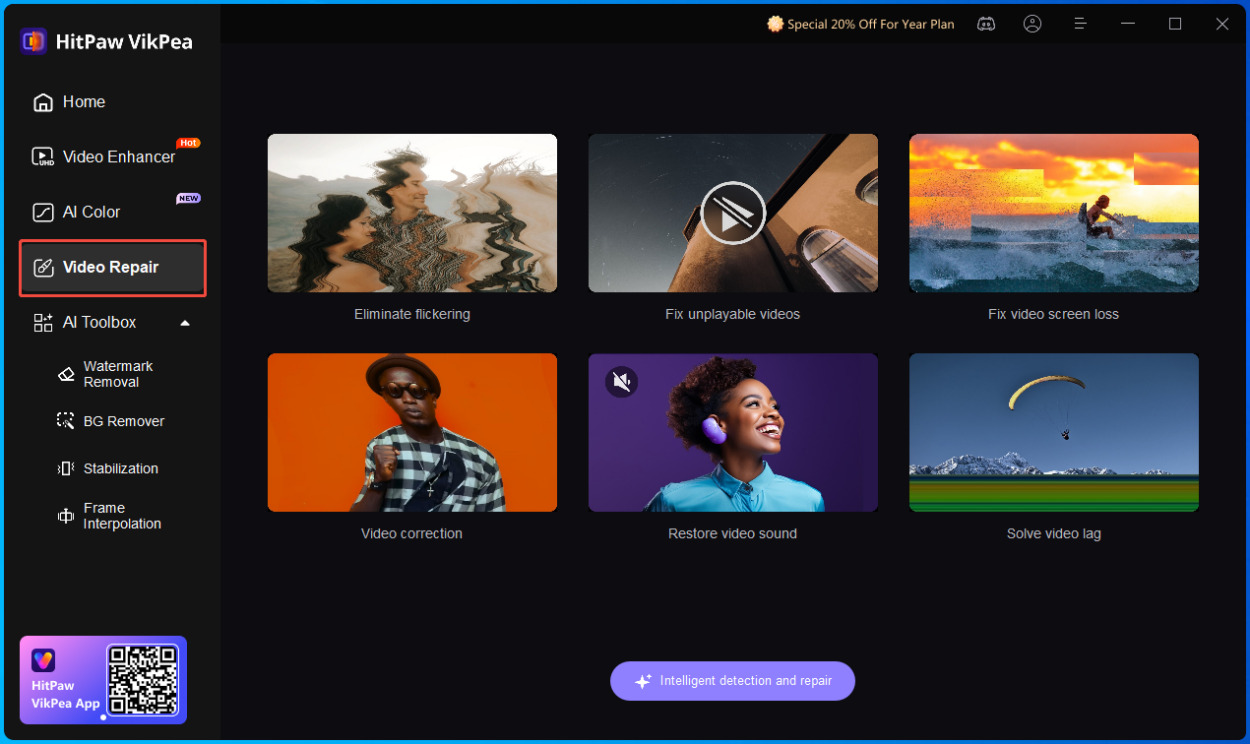Viewport: 1250px width, 744px height.
Task: Choose Fix video screen loss
Action: pos(1053,213)
